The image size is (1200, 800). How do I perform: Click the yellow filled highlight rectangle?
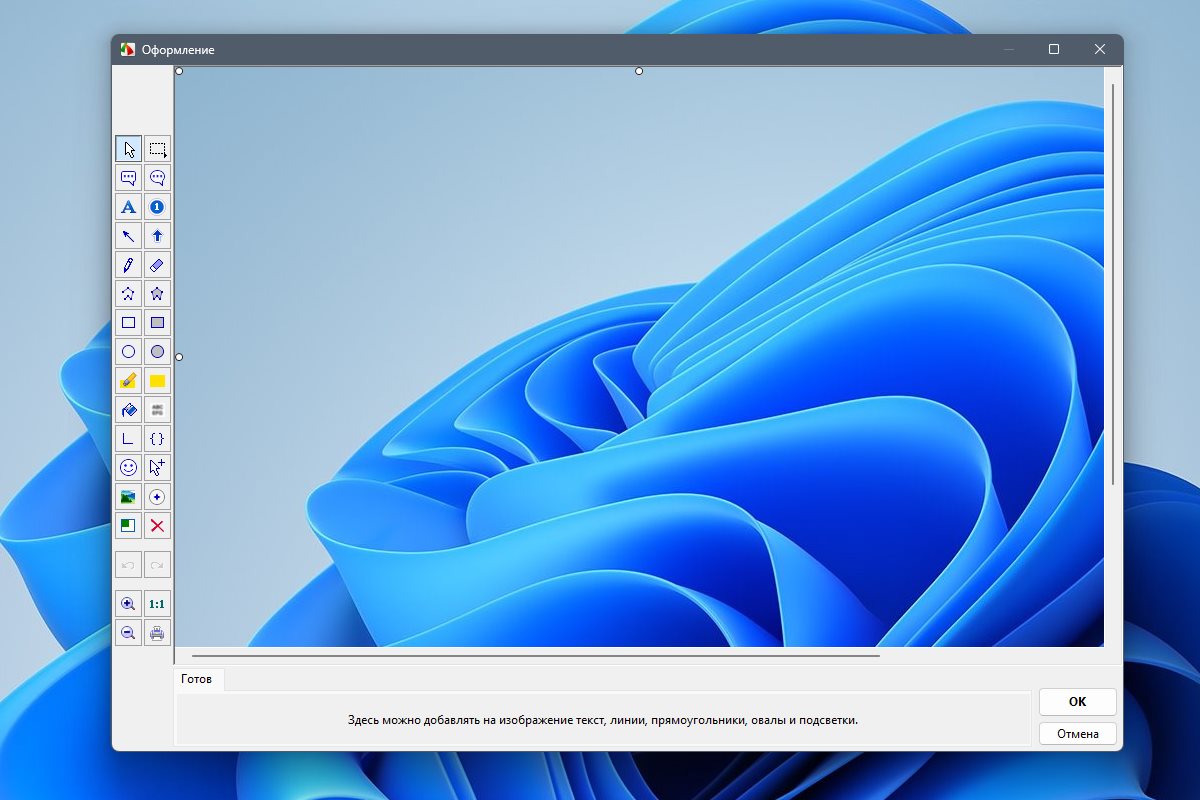[x=157, y=381]
